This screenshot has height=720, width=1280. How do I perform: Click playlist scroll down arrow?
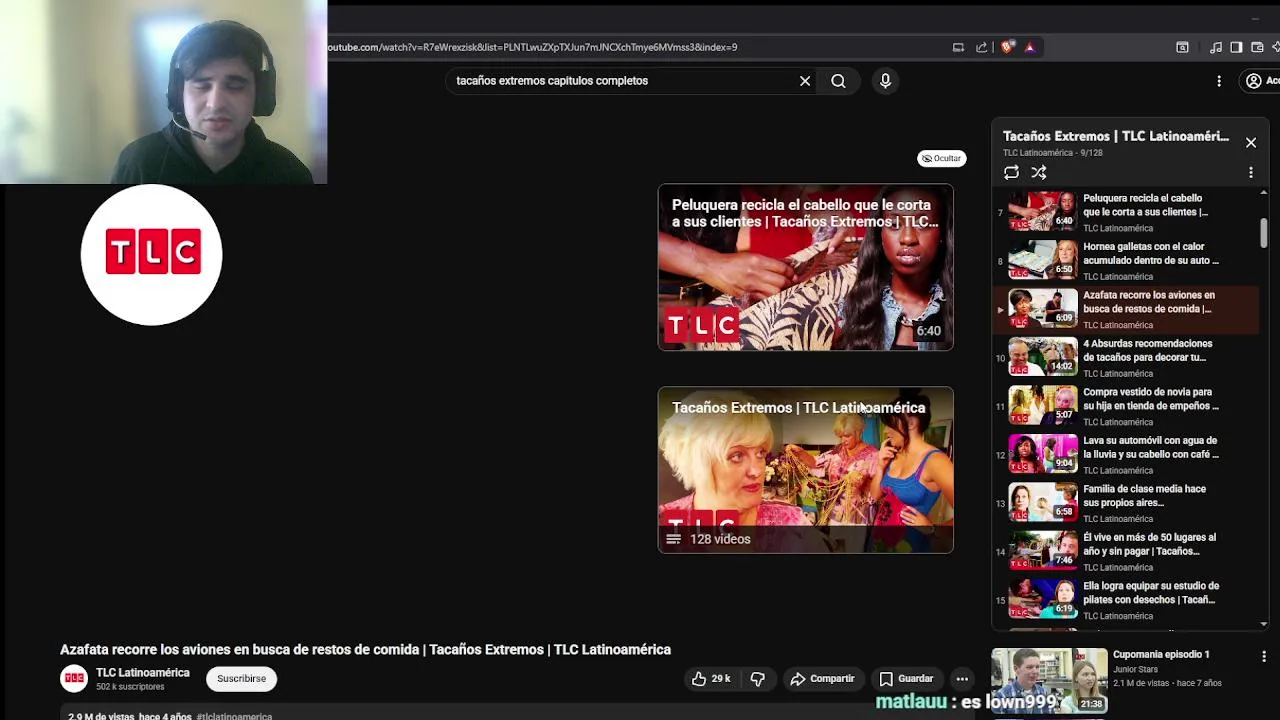pyautogui.click(x=1264, y=624)
